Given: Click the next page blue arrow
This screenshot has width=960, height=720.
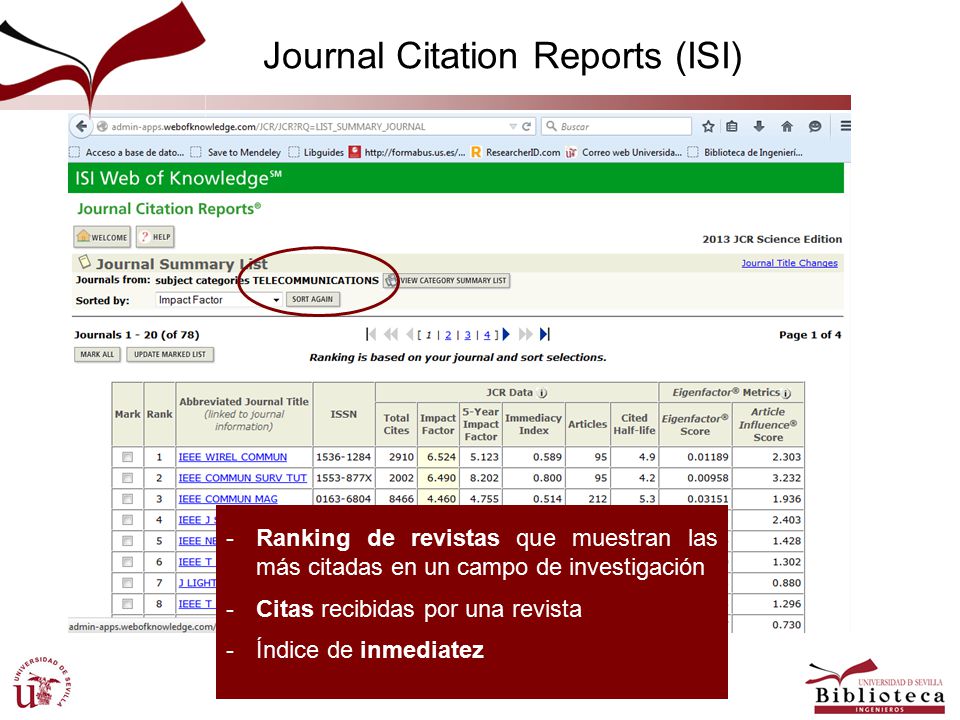Looking at the screenshot, I should tap(506, 334).
